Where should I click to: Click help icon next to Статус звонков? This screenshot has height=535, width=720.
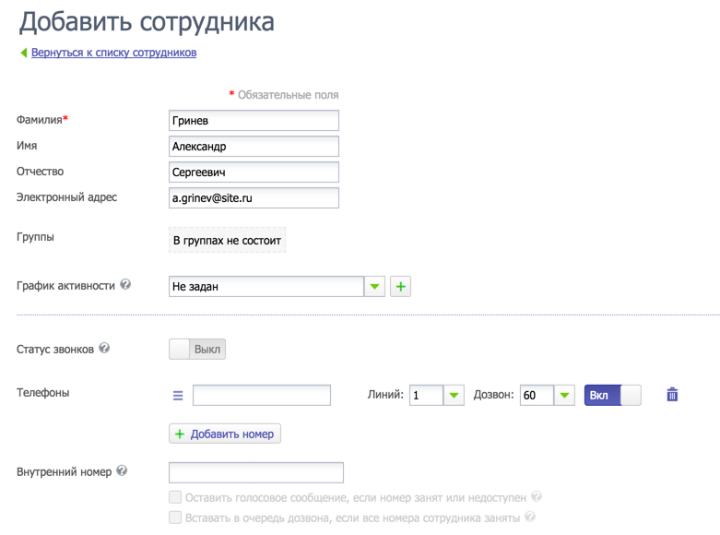click(105, 349)
